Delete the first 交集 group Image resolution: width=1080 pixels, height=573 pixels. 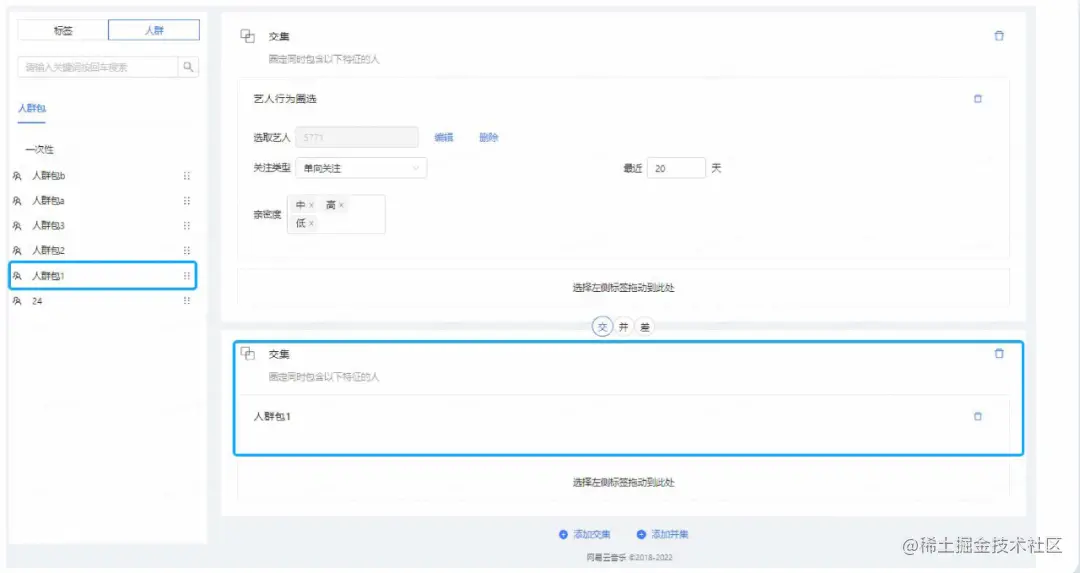click(999, 36)
